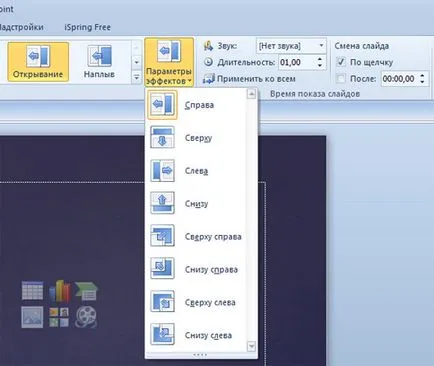Apply the transition with Применить ко всем
The image size is (434, 366).
249,79
